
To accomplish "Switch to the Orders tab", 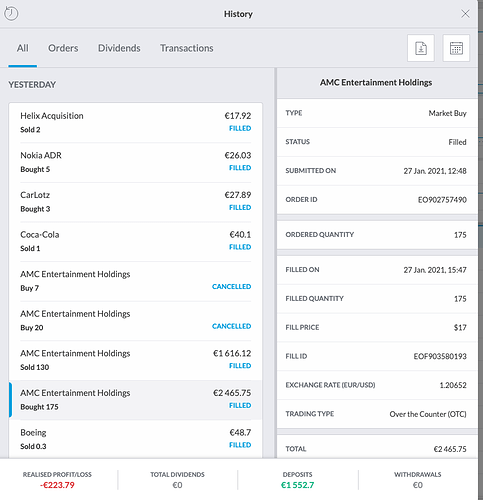I will click(x=63, y=48).
